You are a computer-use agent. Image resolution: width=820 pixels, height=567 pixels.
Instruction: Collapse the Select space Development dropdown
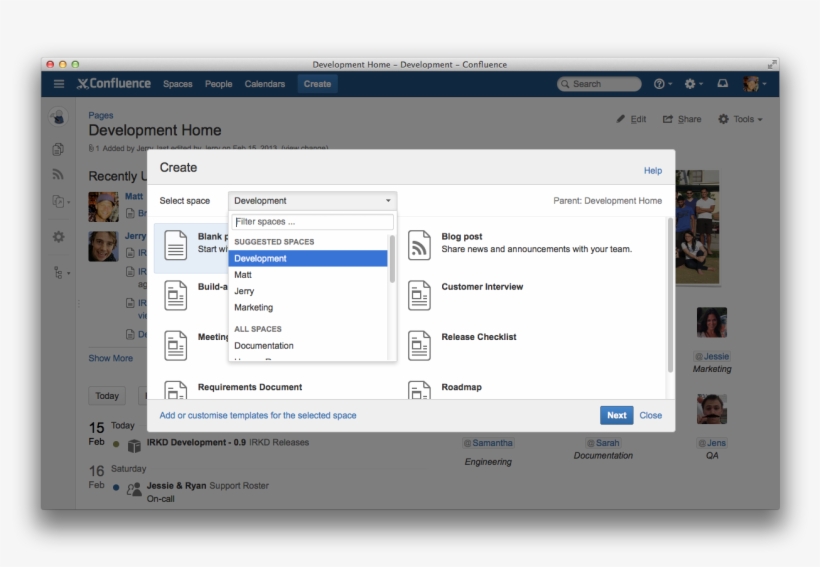[313, 201]
